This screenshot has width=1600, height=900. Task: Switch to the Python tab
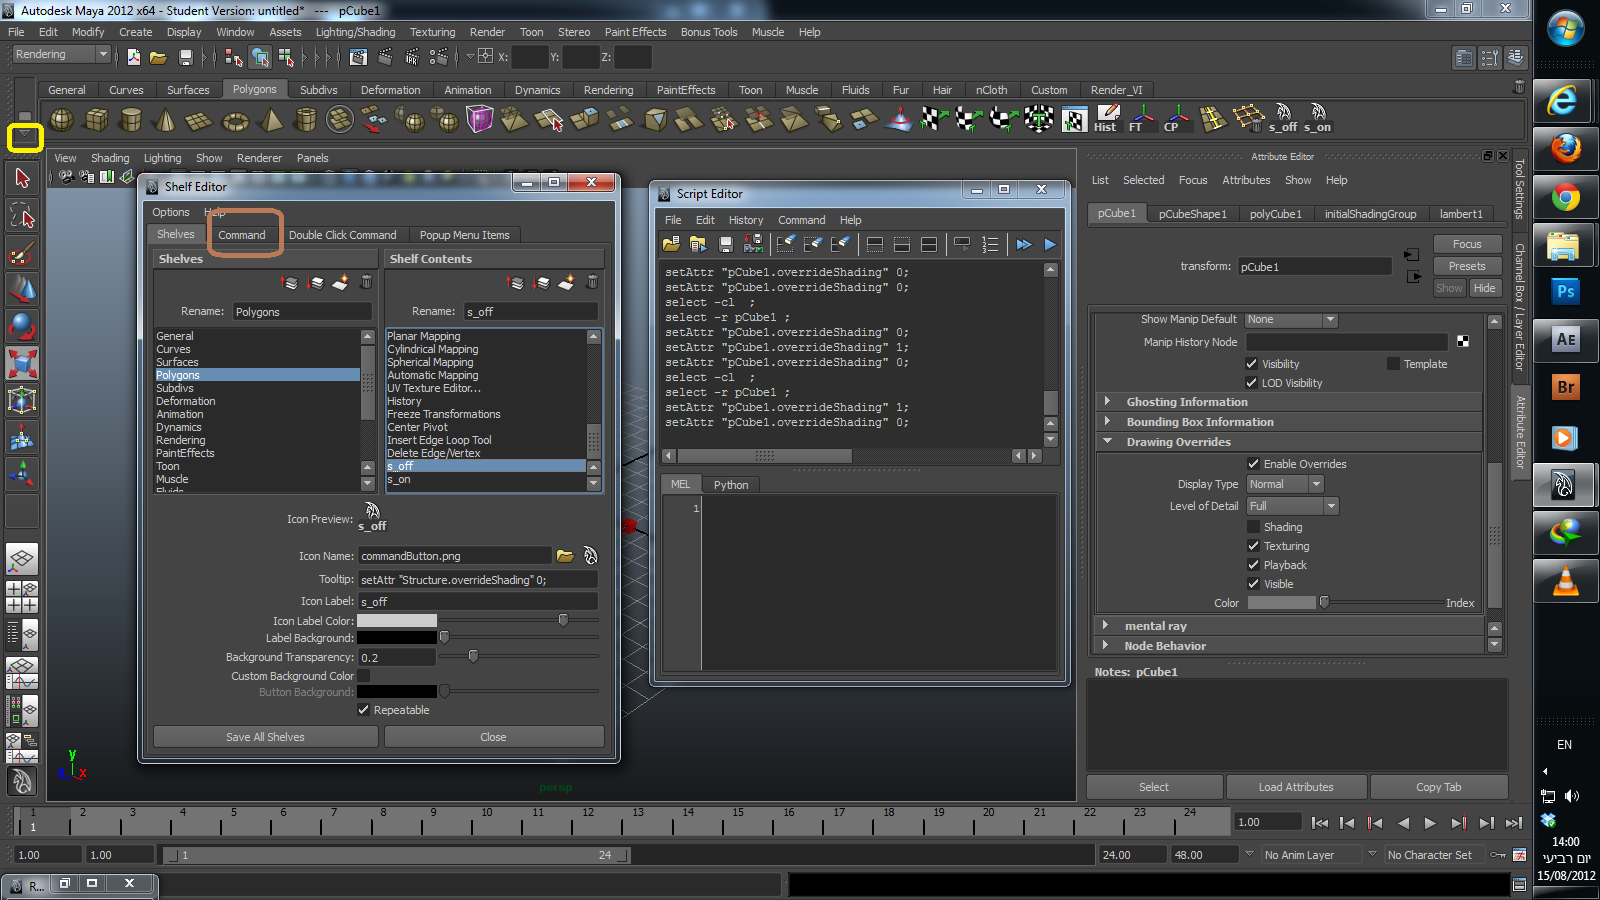coord(730,485)
